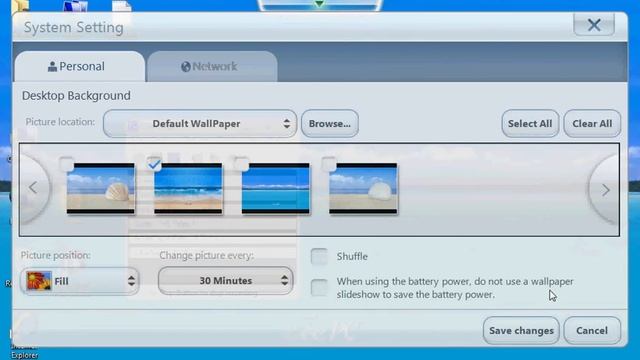Viewport: 640px width, 360px height.
Task: Check the first seashell wallpaper checkbox
Action: click(66, 164)
